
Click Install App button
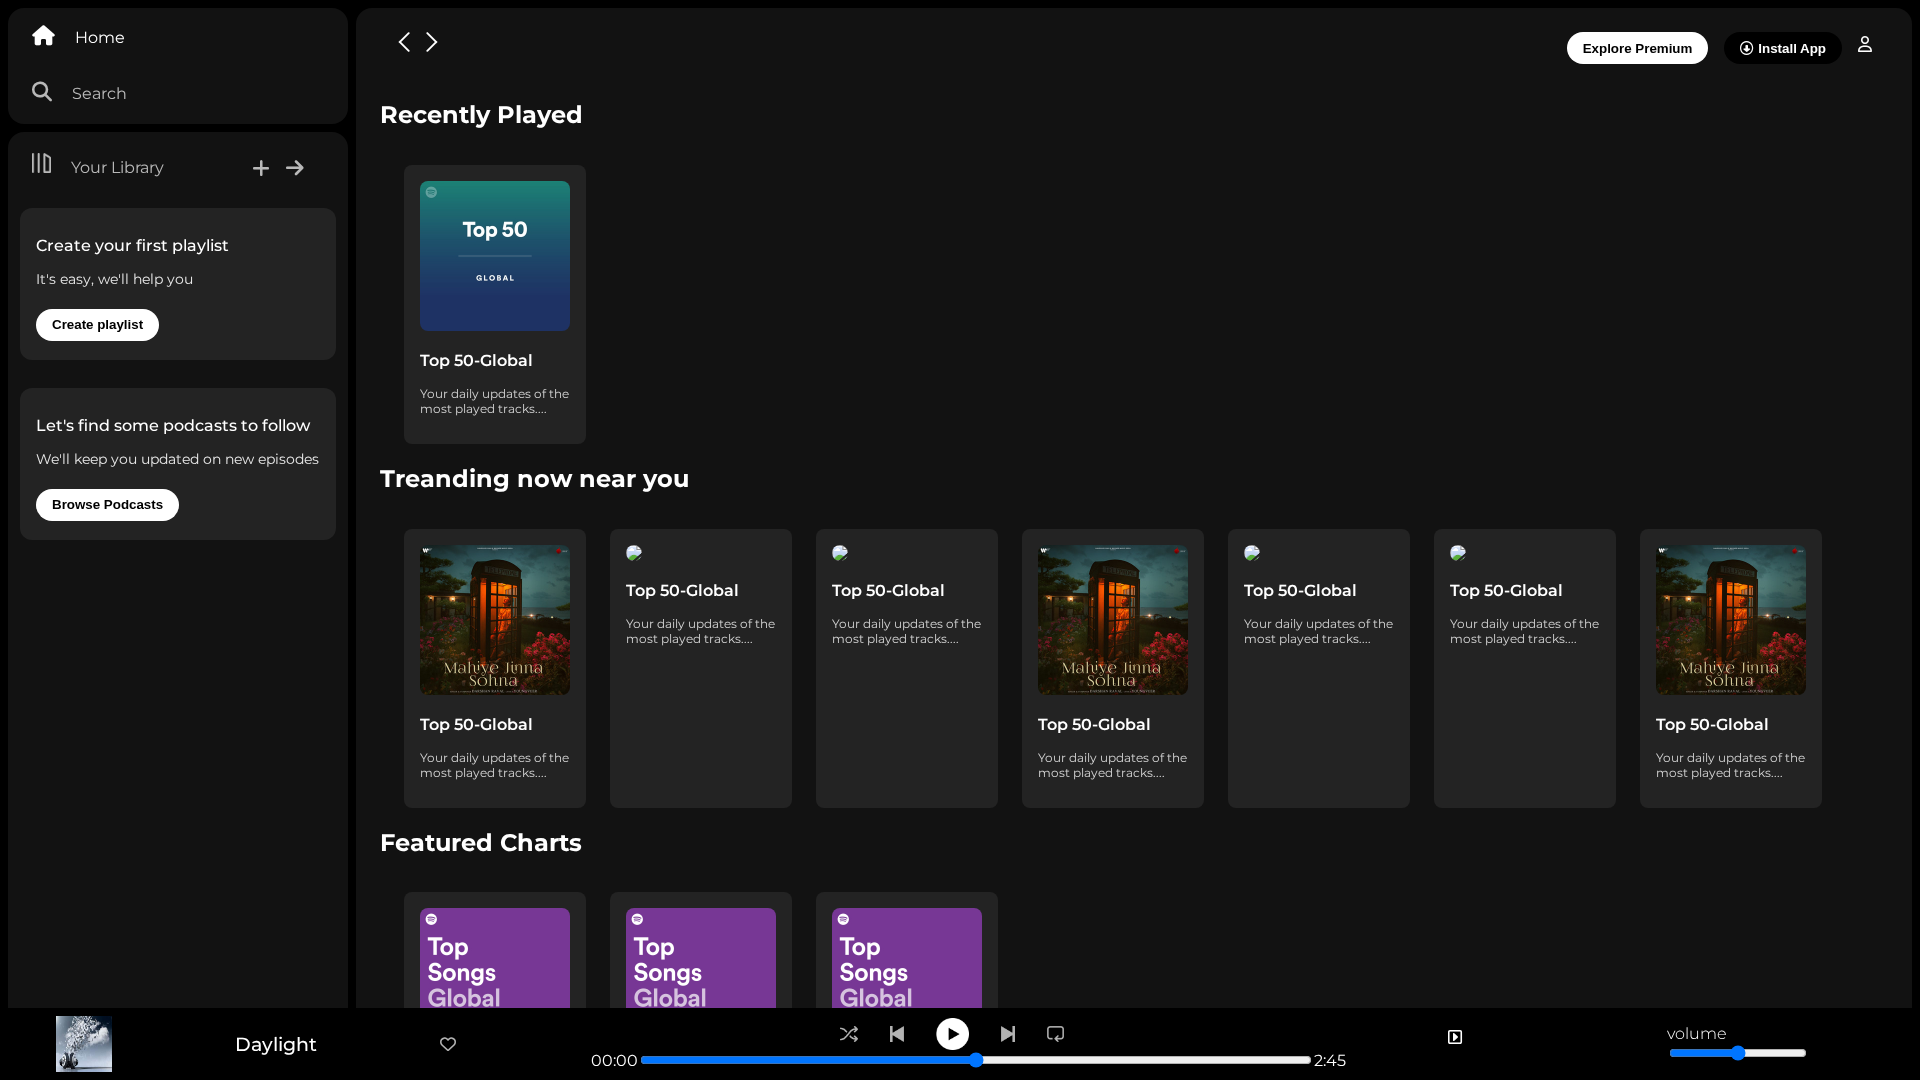pyautogui.click(x=1782, y=48)
